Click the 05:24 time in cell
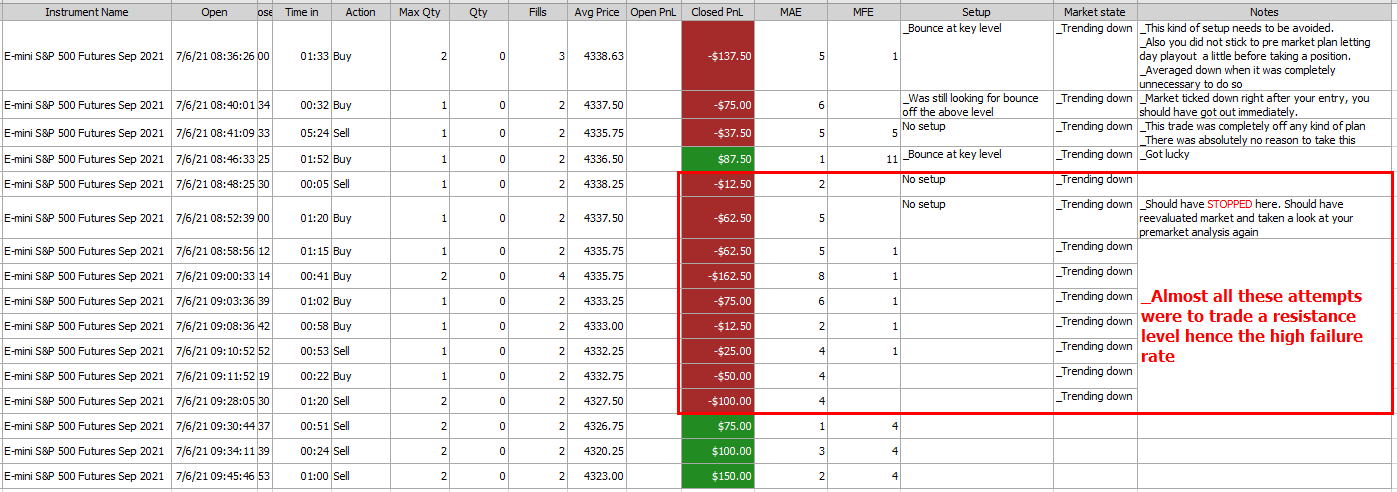 [302, 133]
